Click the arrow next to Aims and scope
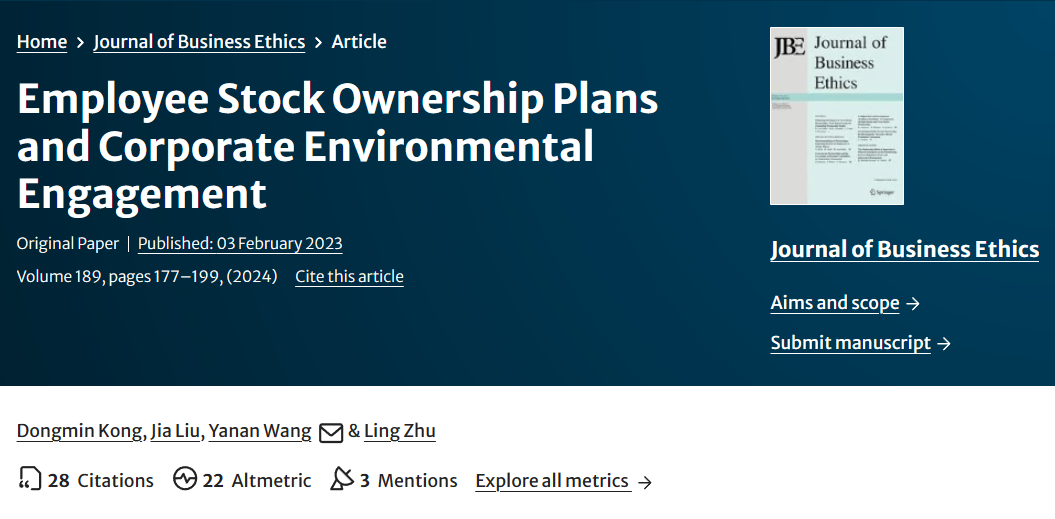Viewport: 1055px width, 519px height. tap(912, 304)
